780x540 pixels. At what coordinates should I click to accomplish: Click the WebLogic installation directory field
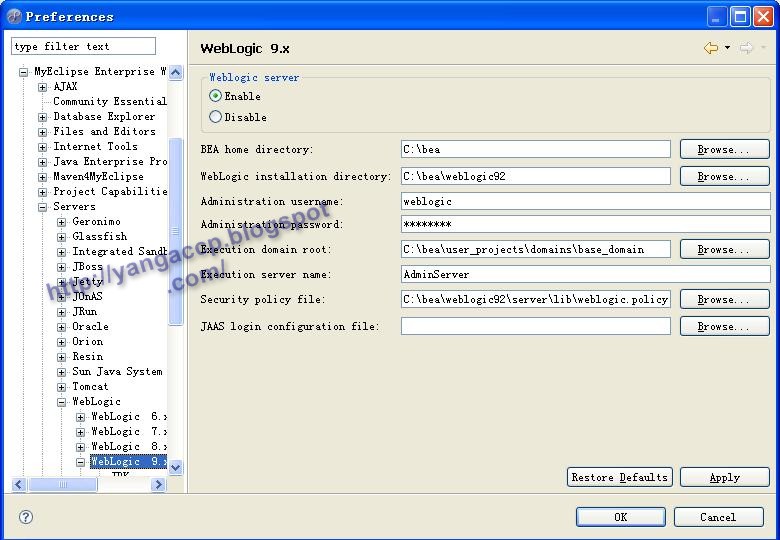point(536,176)
